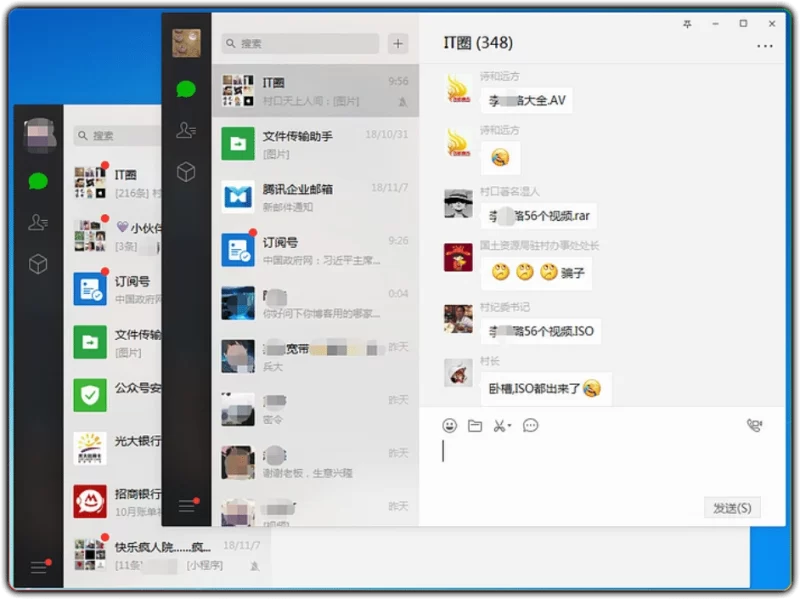Start a video call from the chat toolbar
The height and width of the screenshot is (599, 800).
(755, 425)
